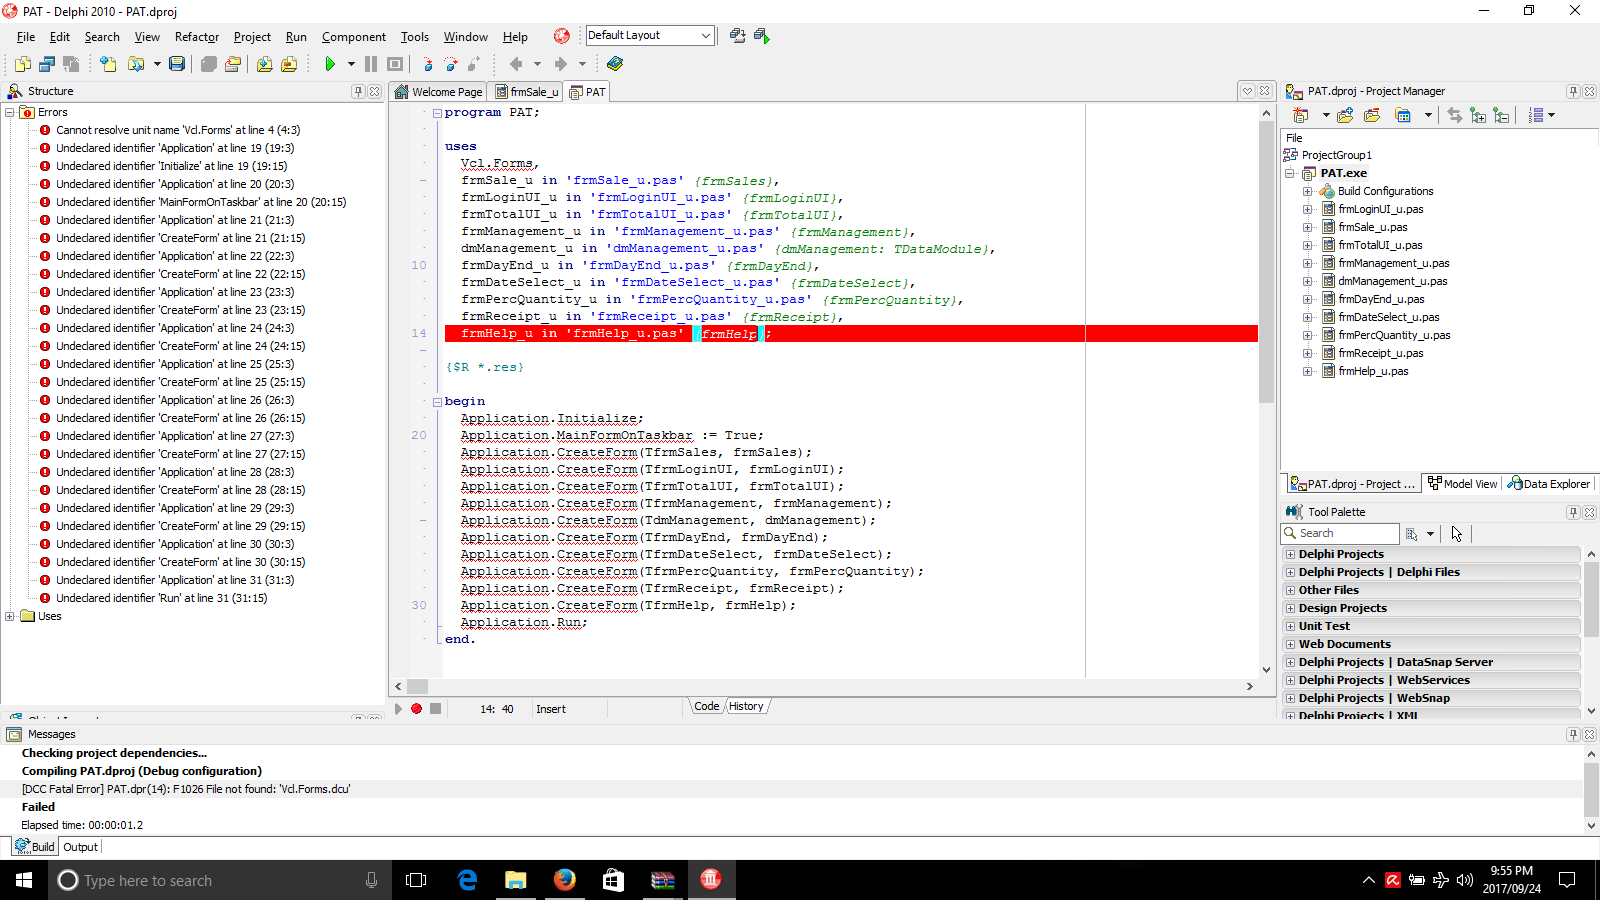Click the Run button on the toolbar
This screenshot has width=1600, height=900.
tap(330, 63)
